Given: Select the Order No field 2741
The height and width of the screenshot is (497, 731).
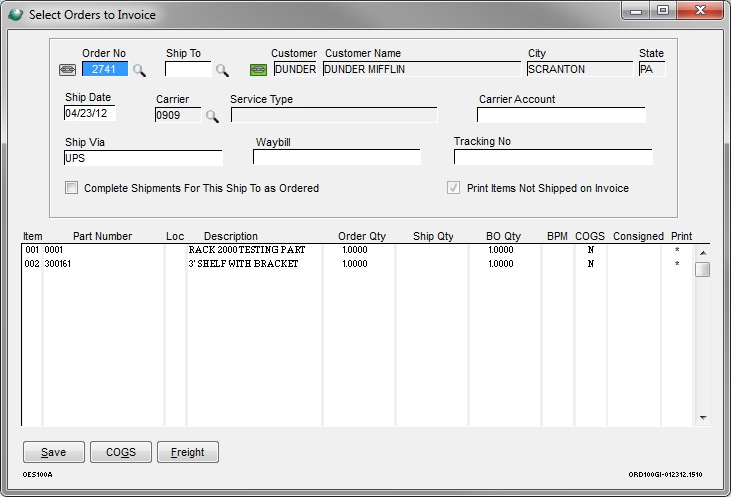Looking at the screenshot, I should (105, 69).
